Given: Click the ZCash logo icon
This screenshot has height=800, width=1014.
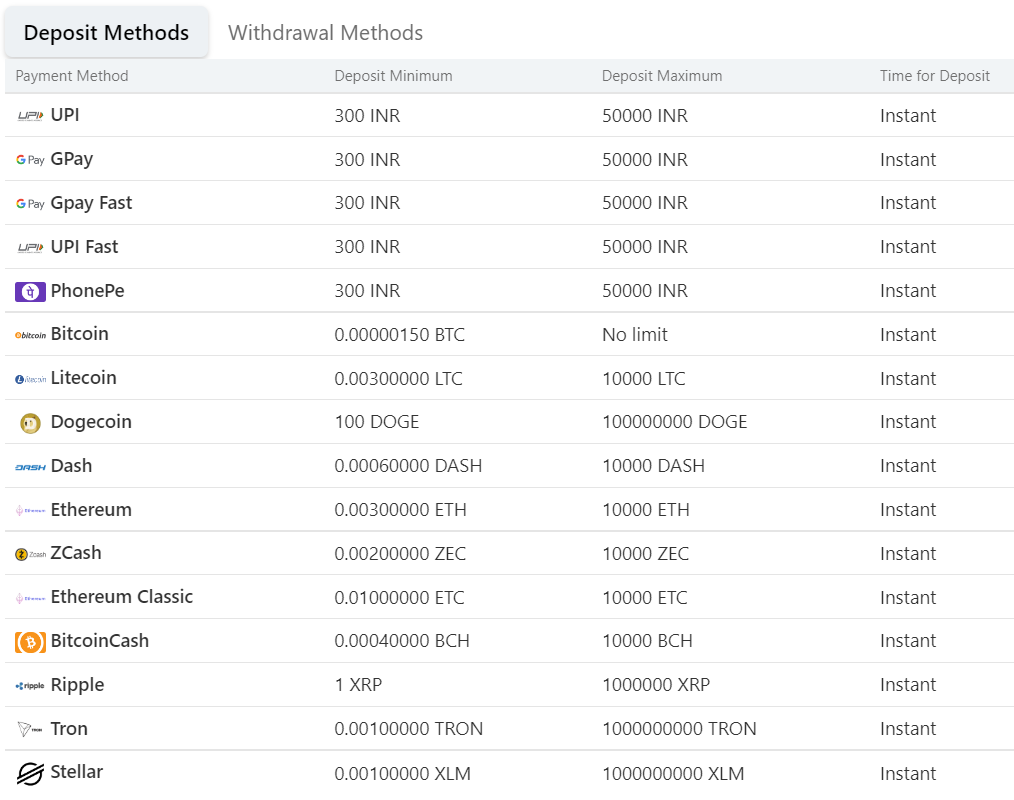Looking at the screenshot, I should [30, 554].
